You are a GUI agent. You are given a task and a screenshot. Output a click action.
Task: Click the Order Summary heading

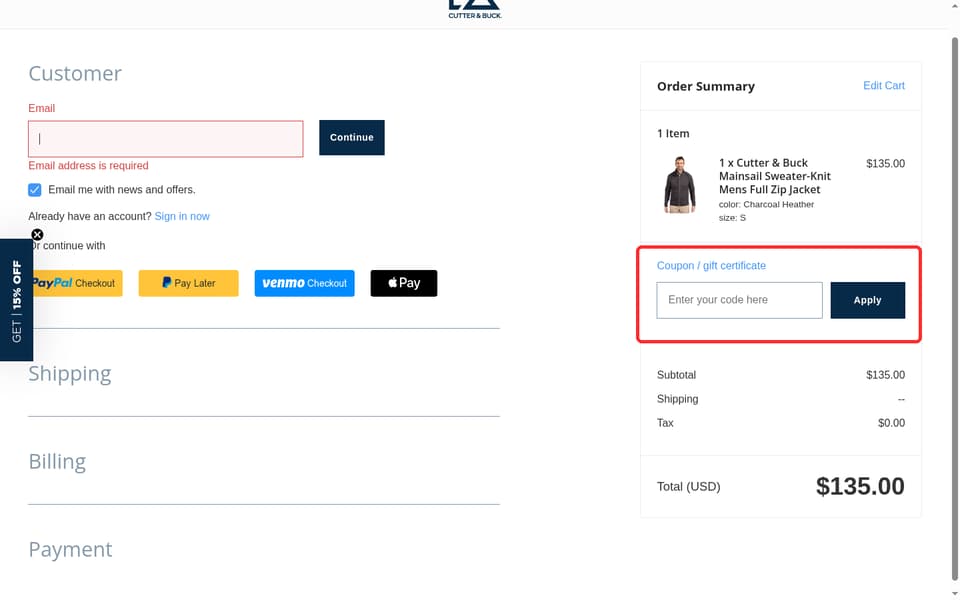[x=705, y=86]
